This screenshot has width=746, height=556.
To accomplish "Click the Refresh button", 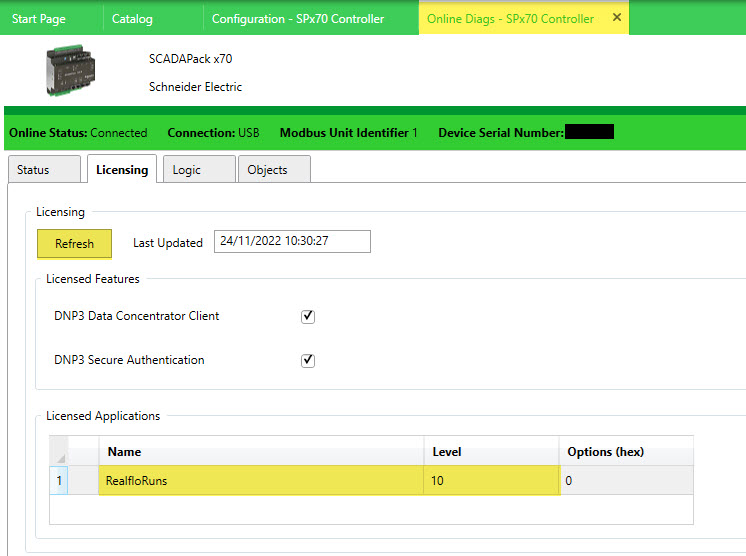I will coord(74,244).
